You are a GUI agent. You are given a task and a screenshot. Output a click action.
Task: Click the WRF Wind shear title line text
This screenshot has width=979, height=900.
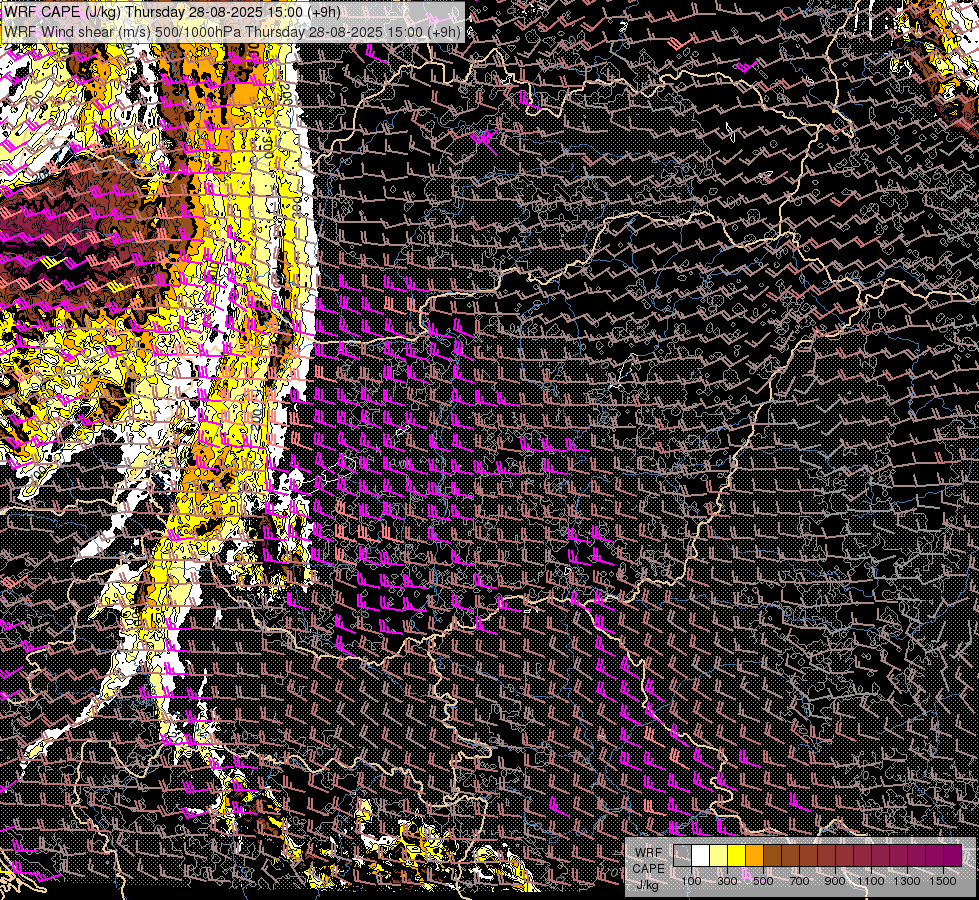click(232, 32)
